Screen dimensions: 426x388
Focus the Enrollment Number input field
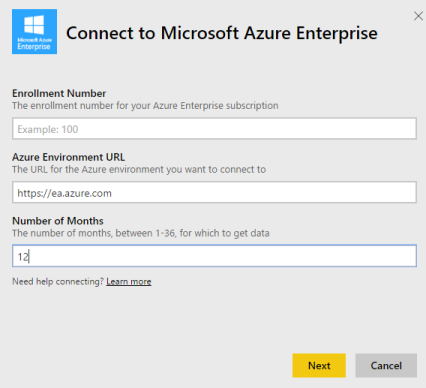pyautogui.click(x=214, y=128)
